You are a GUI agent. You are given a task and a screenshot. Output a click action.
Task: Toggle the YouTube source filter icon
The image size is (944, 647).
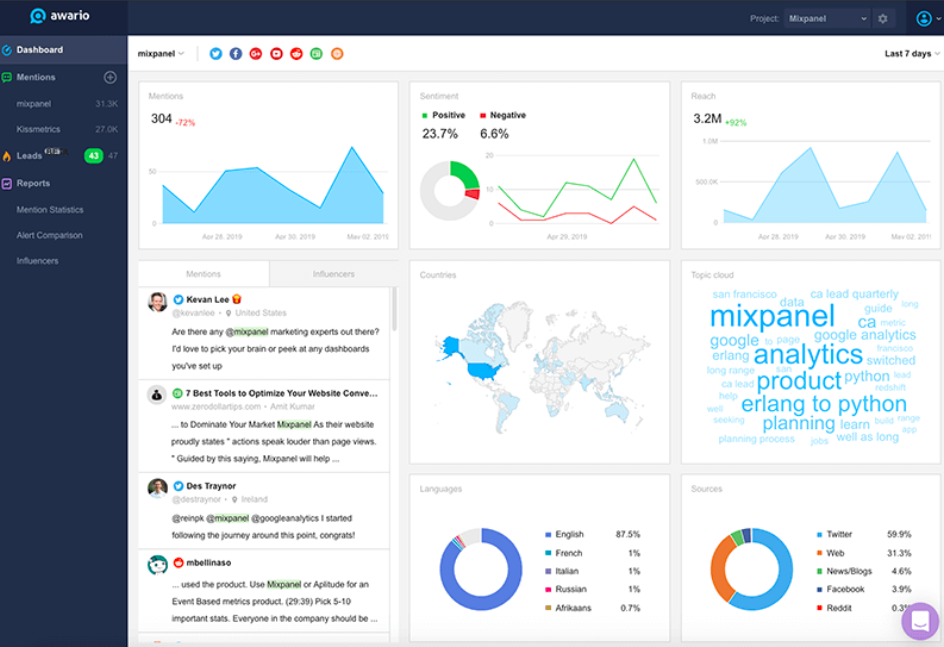pyautogui.click(x=277, y=54)
